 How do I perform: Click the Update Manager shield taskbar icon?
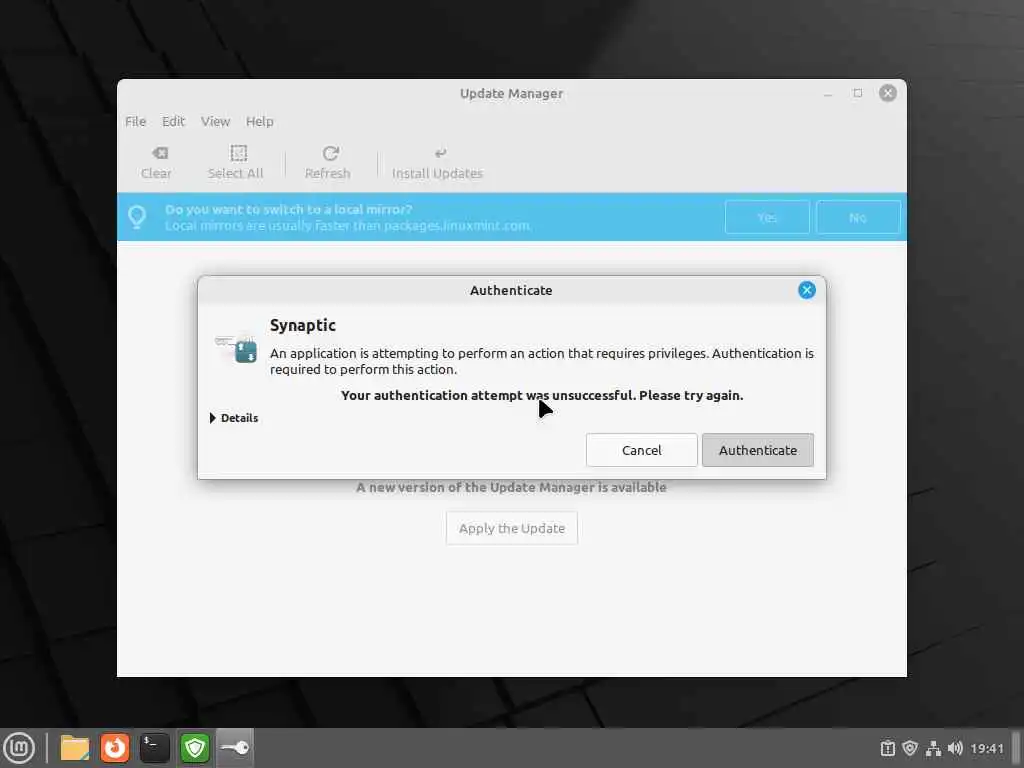(x=195, y=748)
